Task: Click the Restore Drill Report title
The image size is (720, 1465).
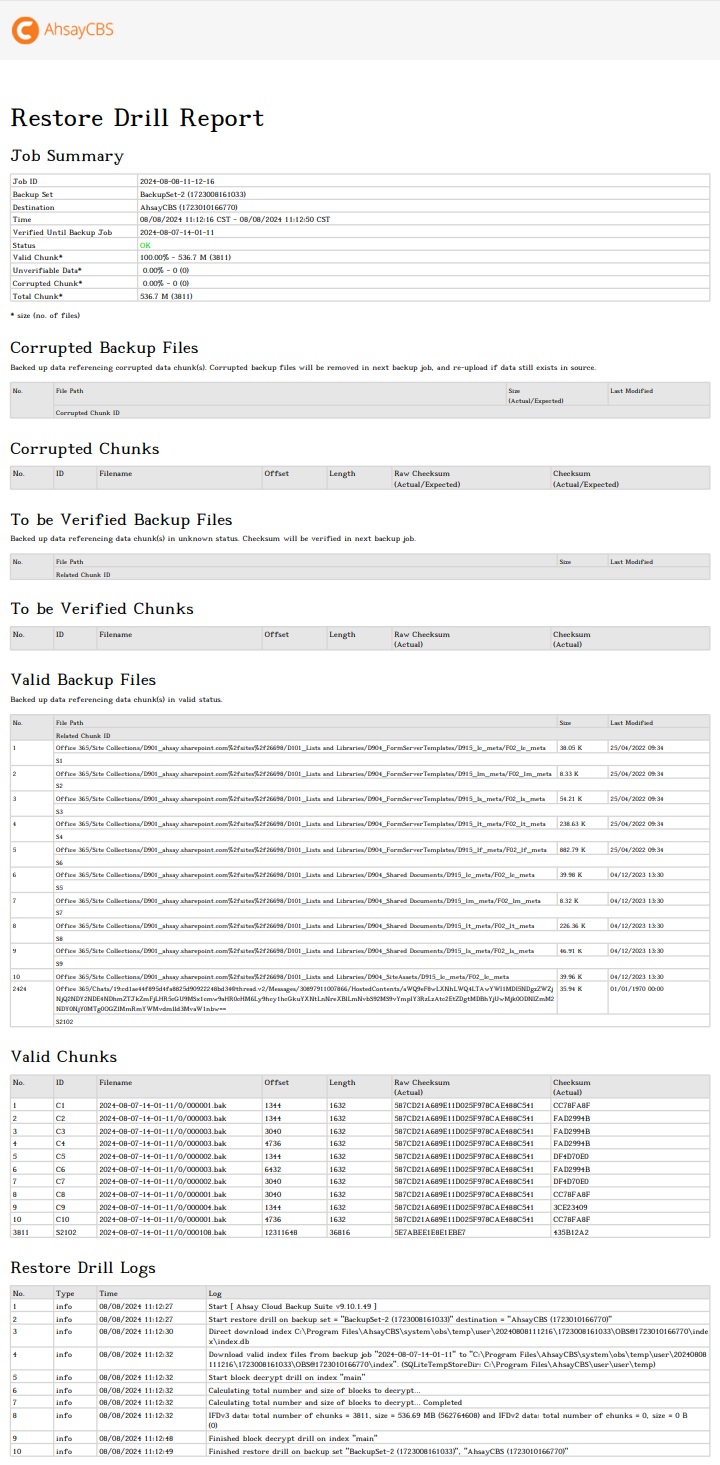Action: click(137, 118)
